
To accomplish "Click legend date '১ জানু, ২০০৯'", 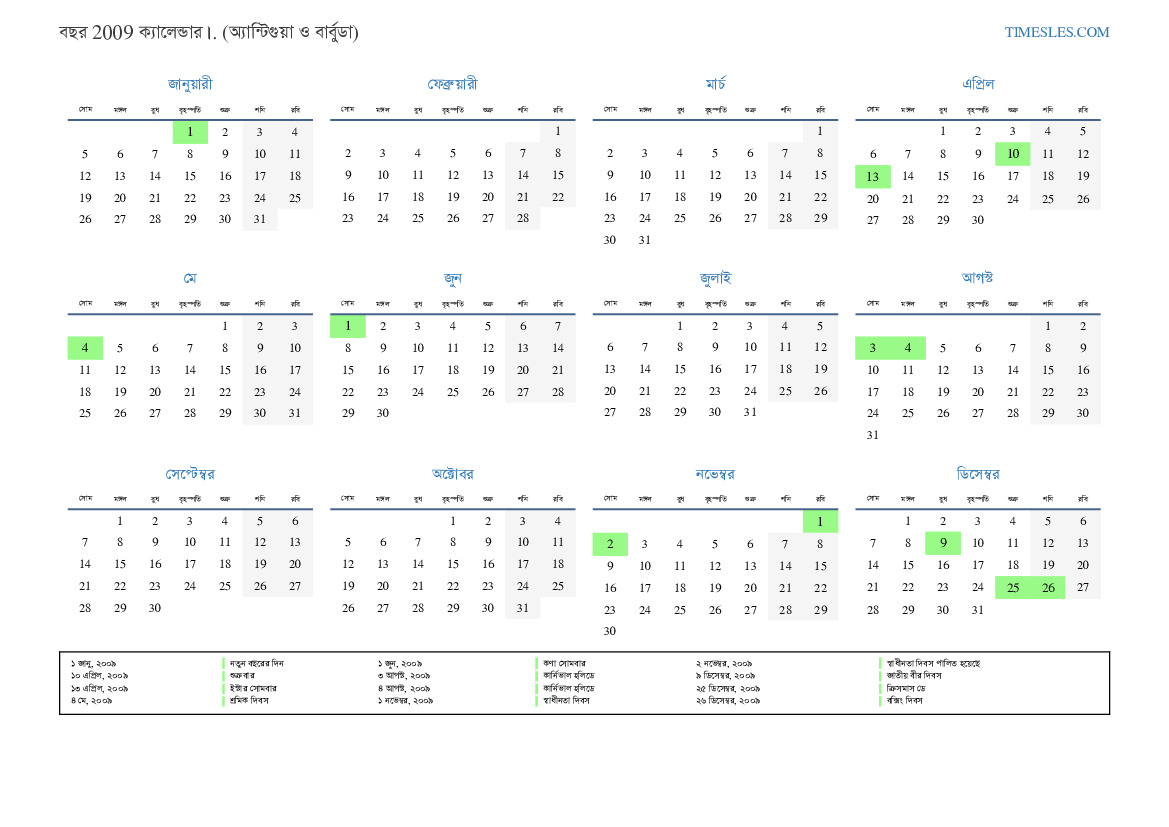I will tap(93, 663).
